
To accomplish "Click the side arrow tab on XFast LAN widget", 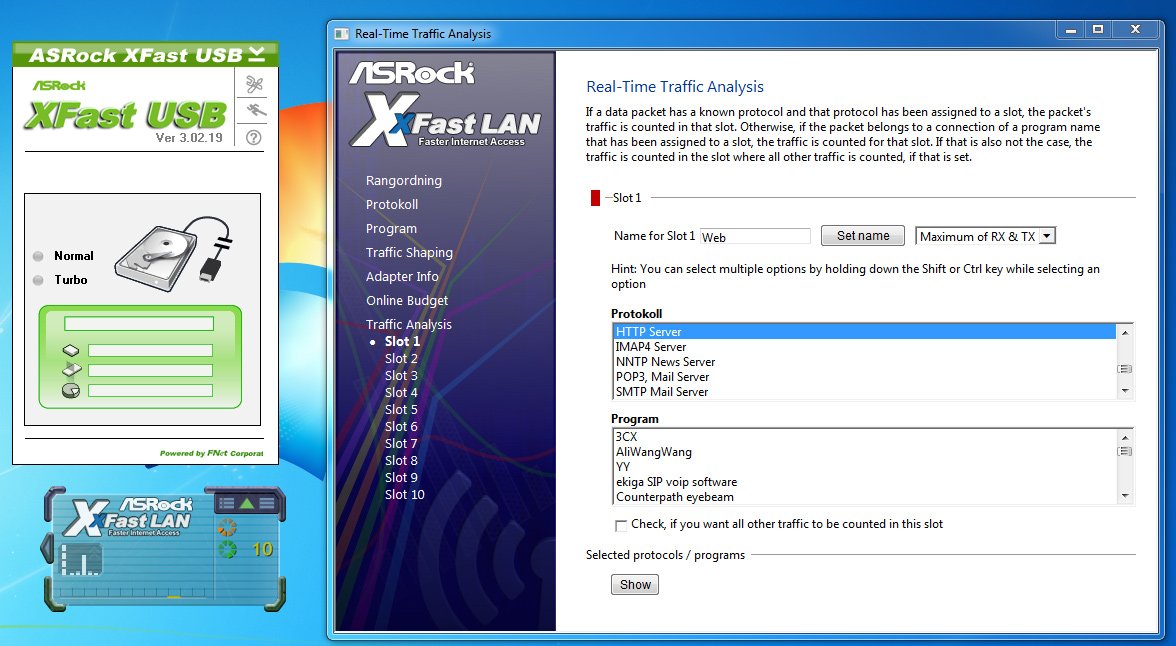I will [x=47, y=547].
